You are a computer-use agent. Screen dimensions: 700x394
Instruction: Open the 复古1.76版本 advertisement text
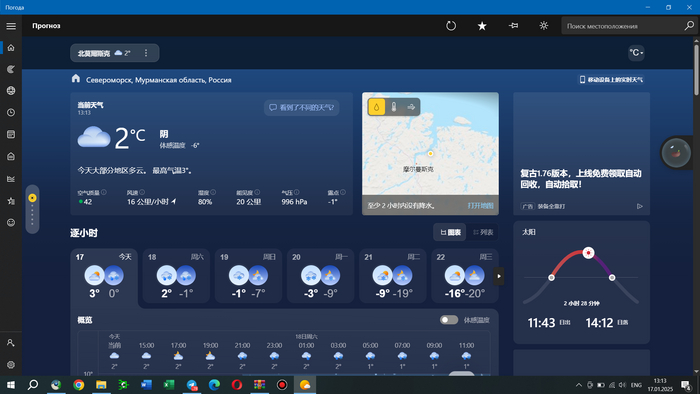click(581, 178)
